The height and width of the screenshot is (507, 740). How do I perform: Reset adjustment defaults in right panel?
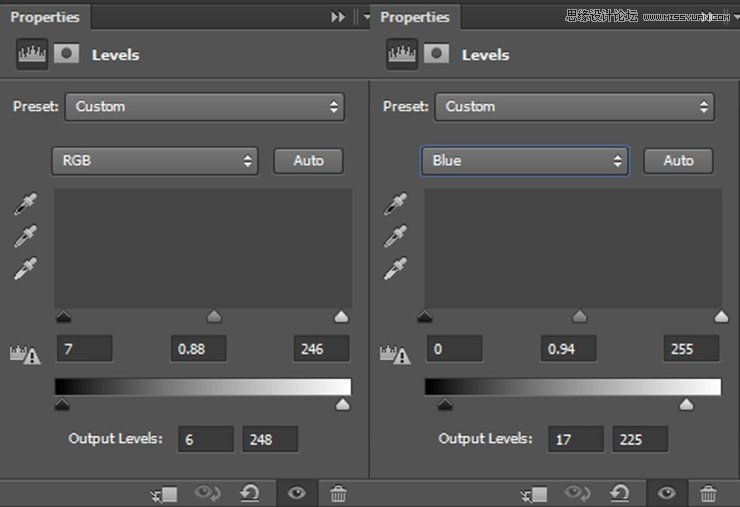coord(620,493)
